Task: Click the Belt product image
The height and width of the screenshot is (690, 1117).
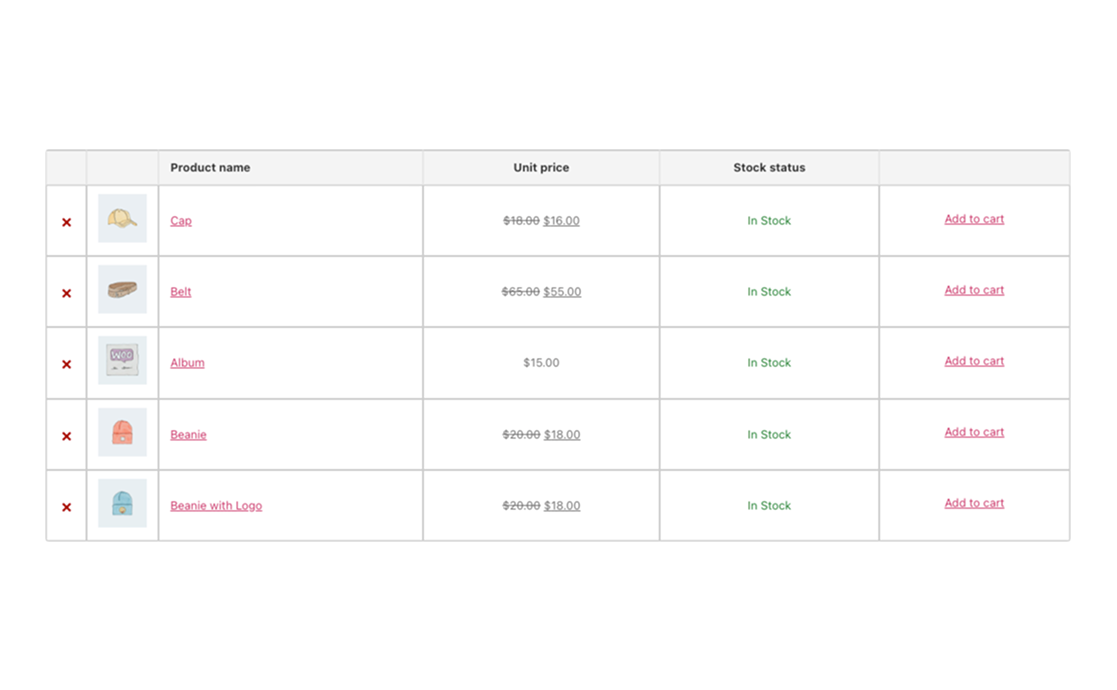Action: (122, 290)
